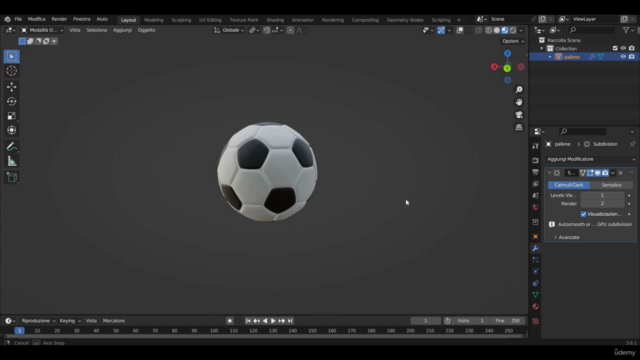
Task: Select the Measure tool
Action: (11, 162)
